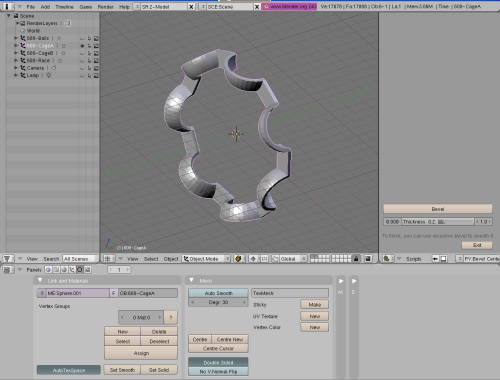Image resolution: width=500 pixels, height=380 pixels.
Task: Expand the Lamp object in outliner
Action: click(16, 75)
